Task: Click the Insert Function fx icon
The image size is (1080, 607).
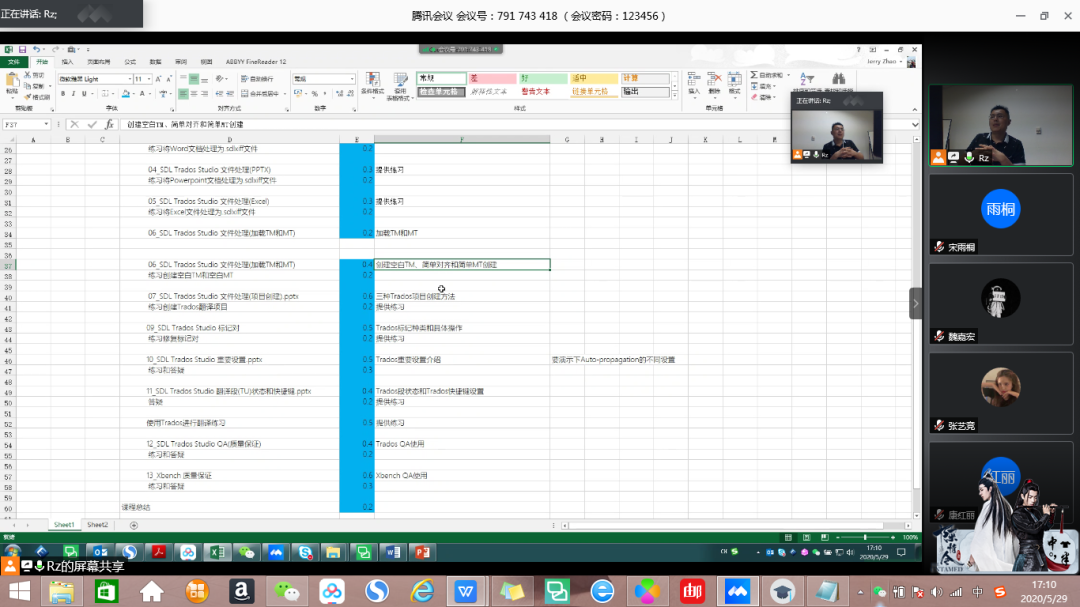Action: tap(108, 124)
